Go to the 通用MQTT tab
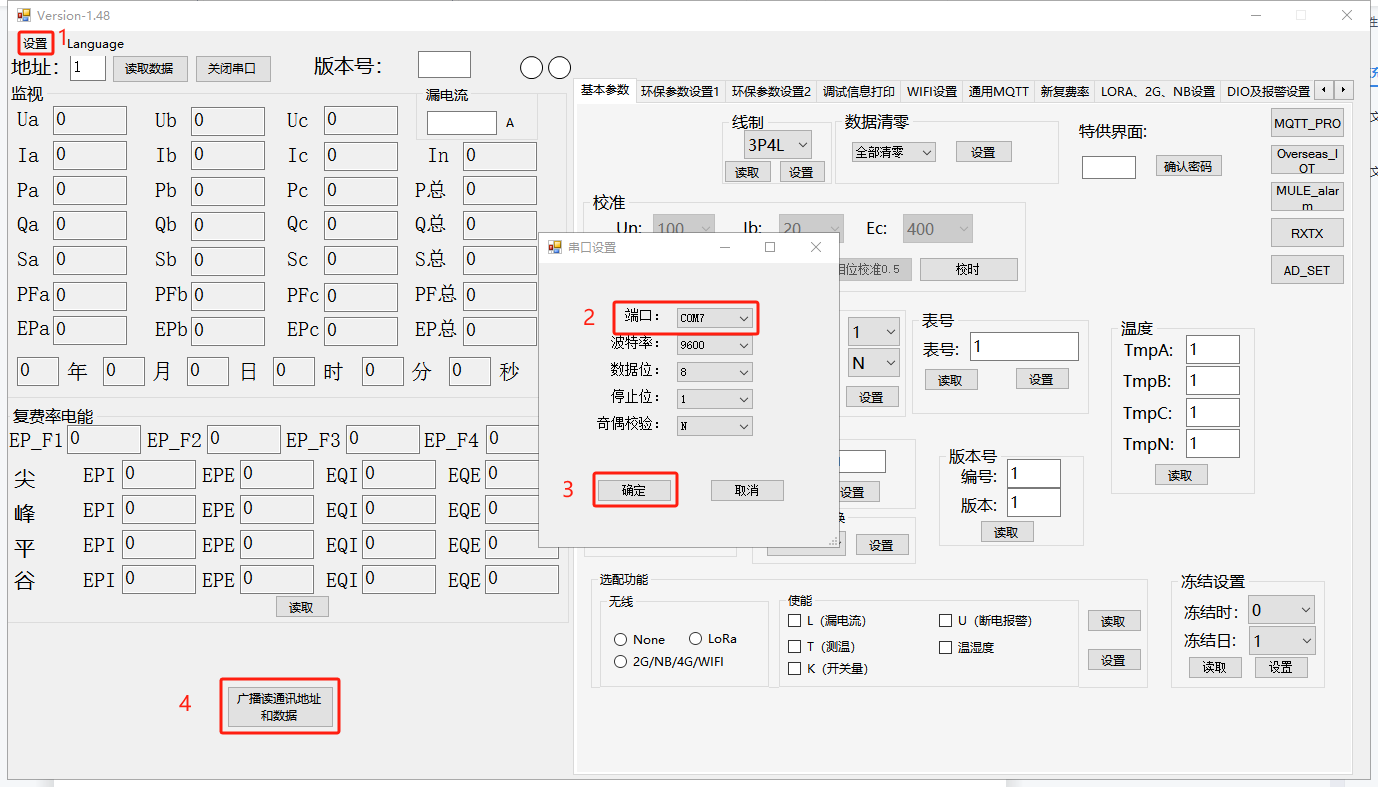Screen dimensions: 1378x787 998,91
